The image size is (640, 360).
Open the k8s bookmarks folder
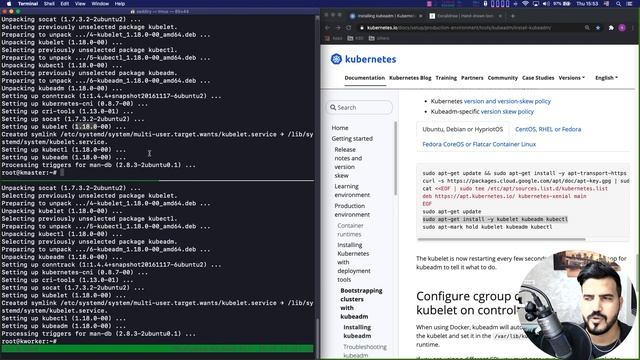pos(355,38)
